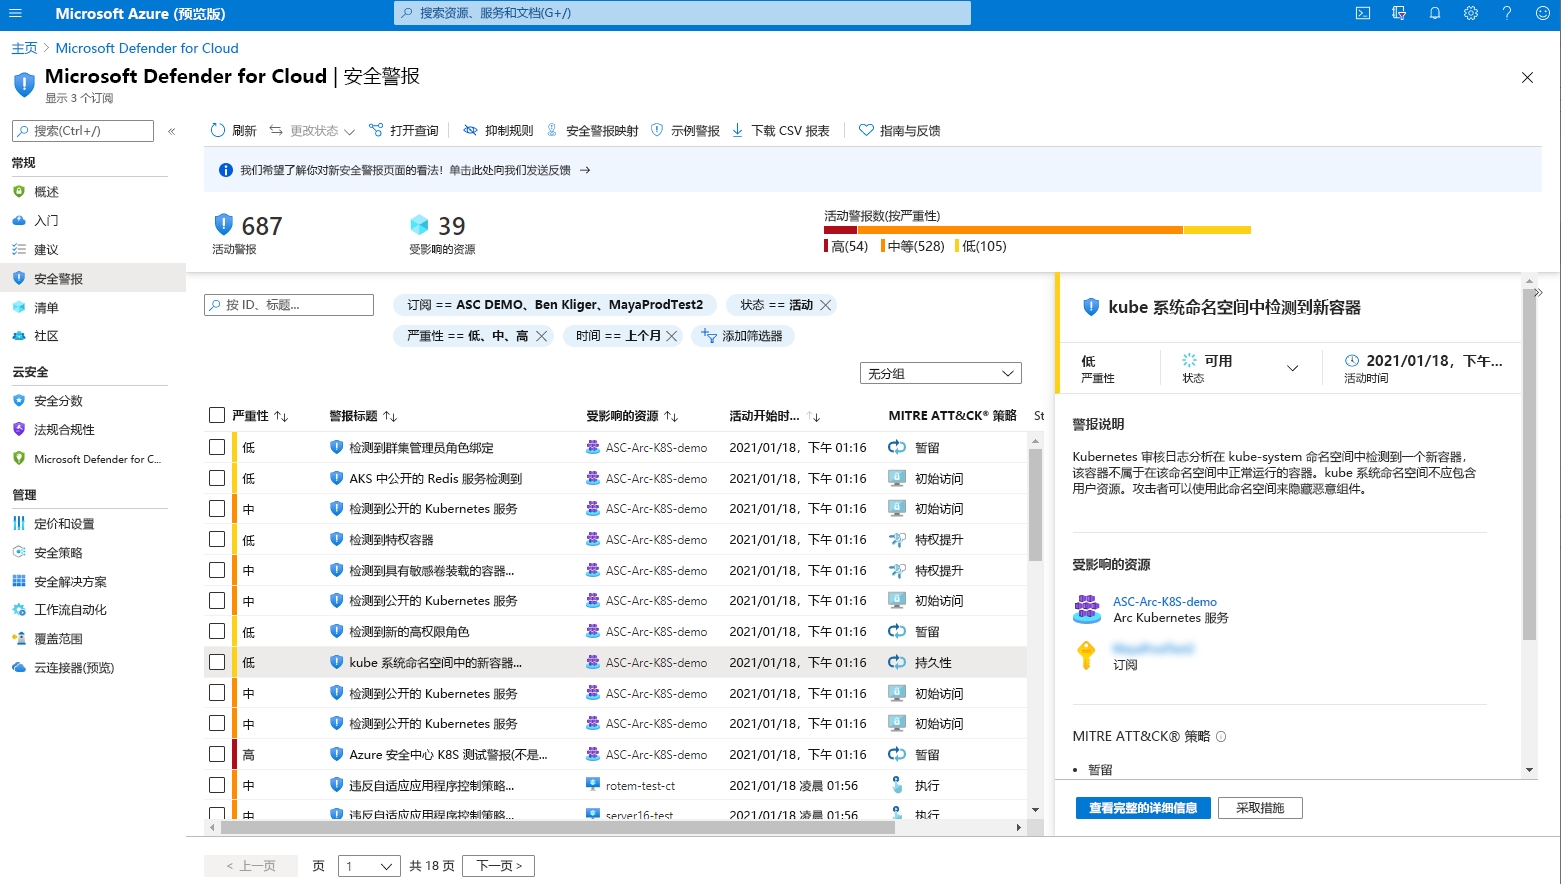Click the high severity red bar segment
The image size is (1561, 884).
[x=840, y=230]
